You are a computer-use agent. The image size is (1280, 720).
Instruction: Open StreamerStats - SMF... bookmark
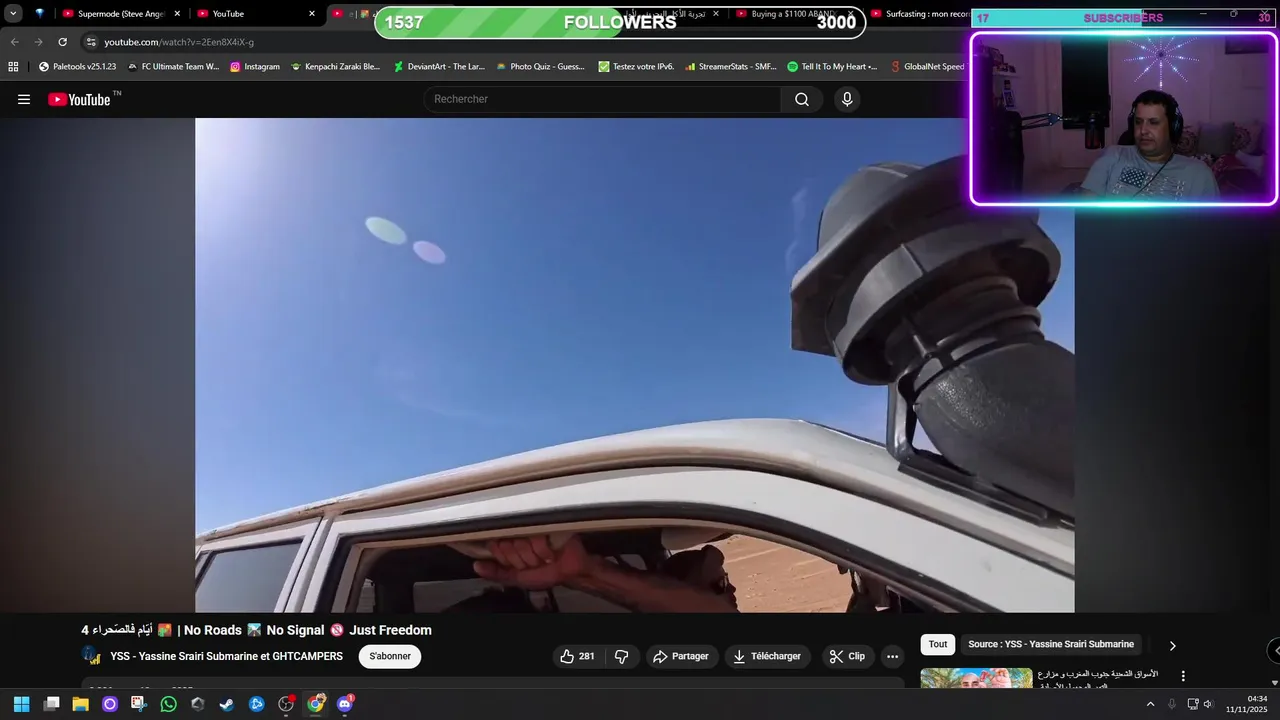click(x=731, y=67)
